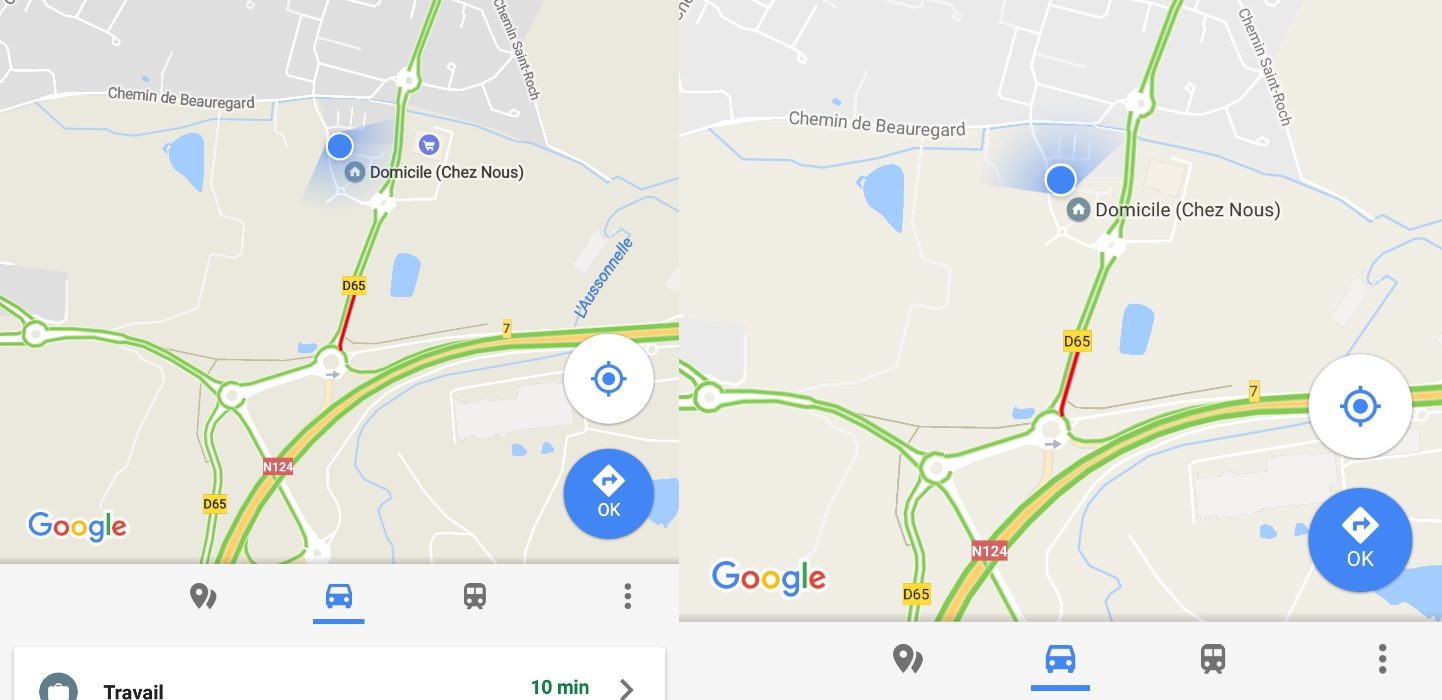Tap the right map's my-location crosshair button
Image resolution: width=1442 pixels, height=700 pixels.
click(1360, 406)
